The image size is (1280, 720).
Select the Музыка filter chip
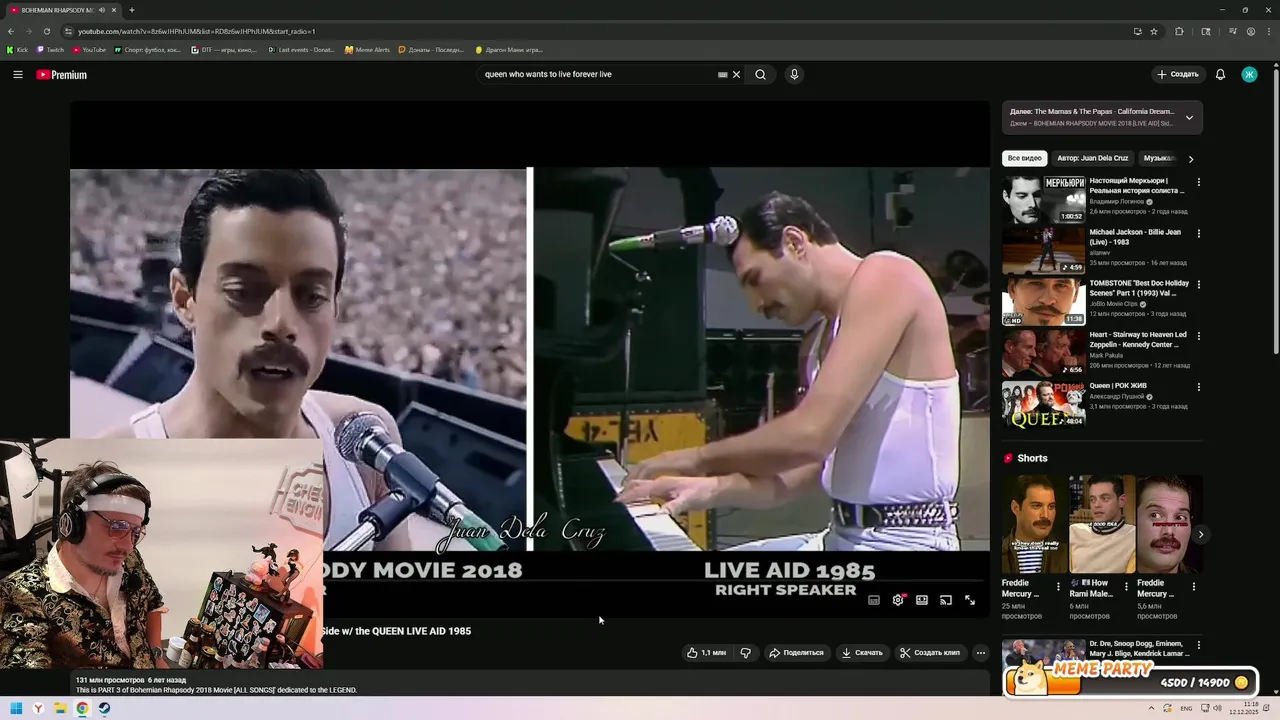click(1159, 158)
